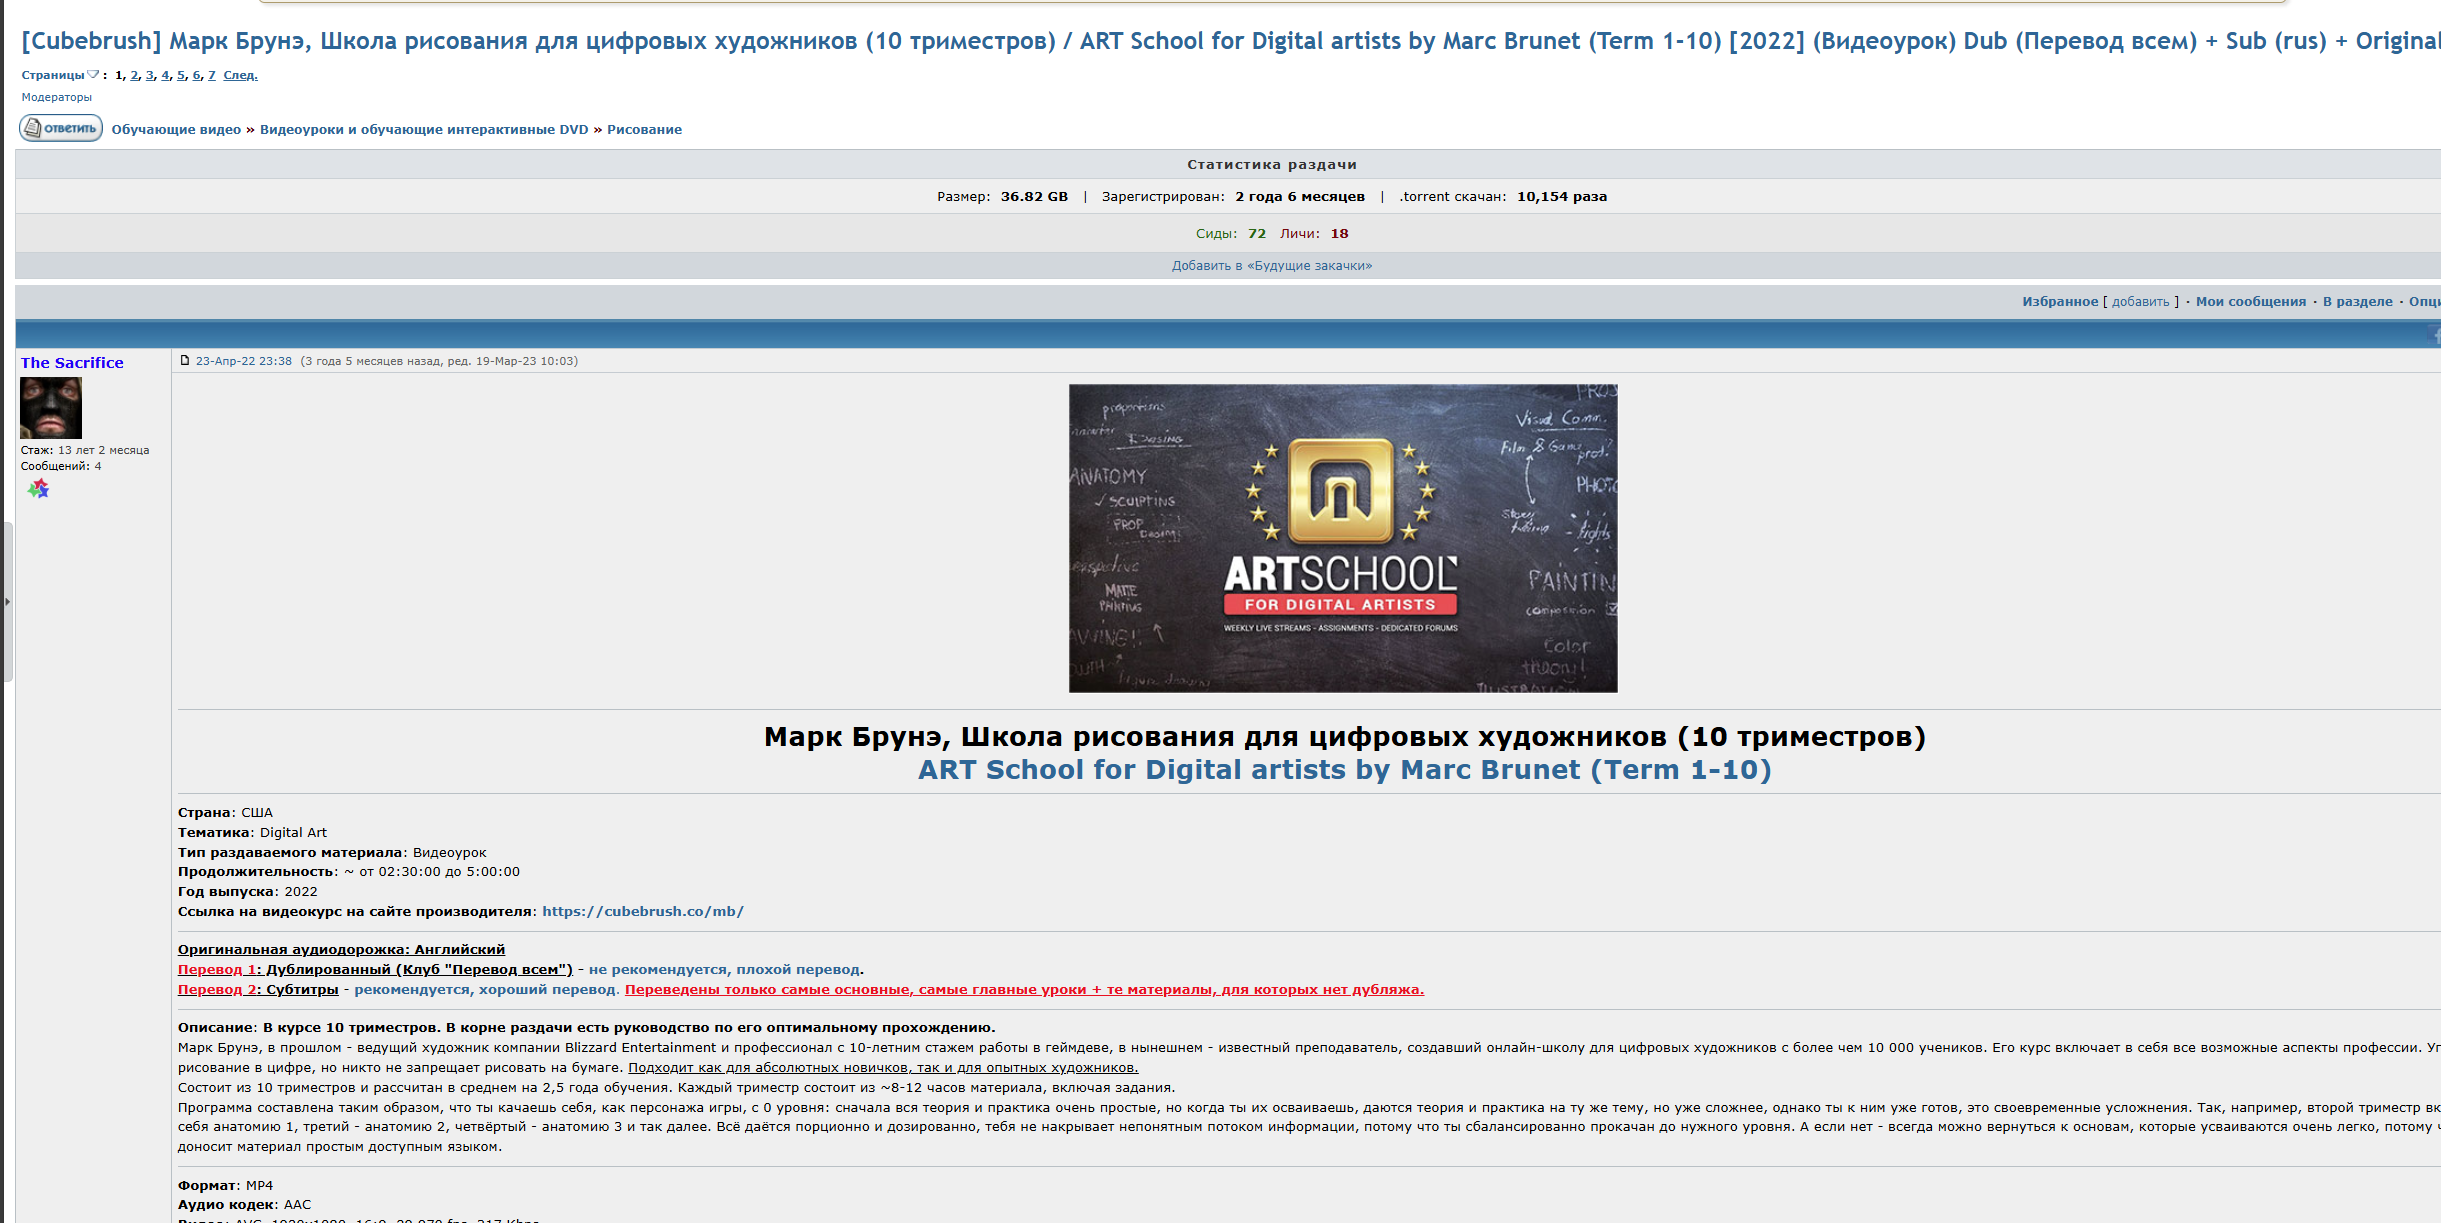Screen dimensions: 2441x1223
Task: Open 'Мои сообщения' link
Action: (x=2250, y=302)
